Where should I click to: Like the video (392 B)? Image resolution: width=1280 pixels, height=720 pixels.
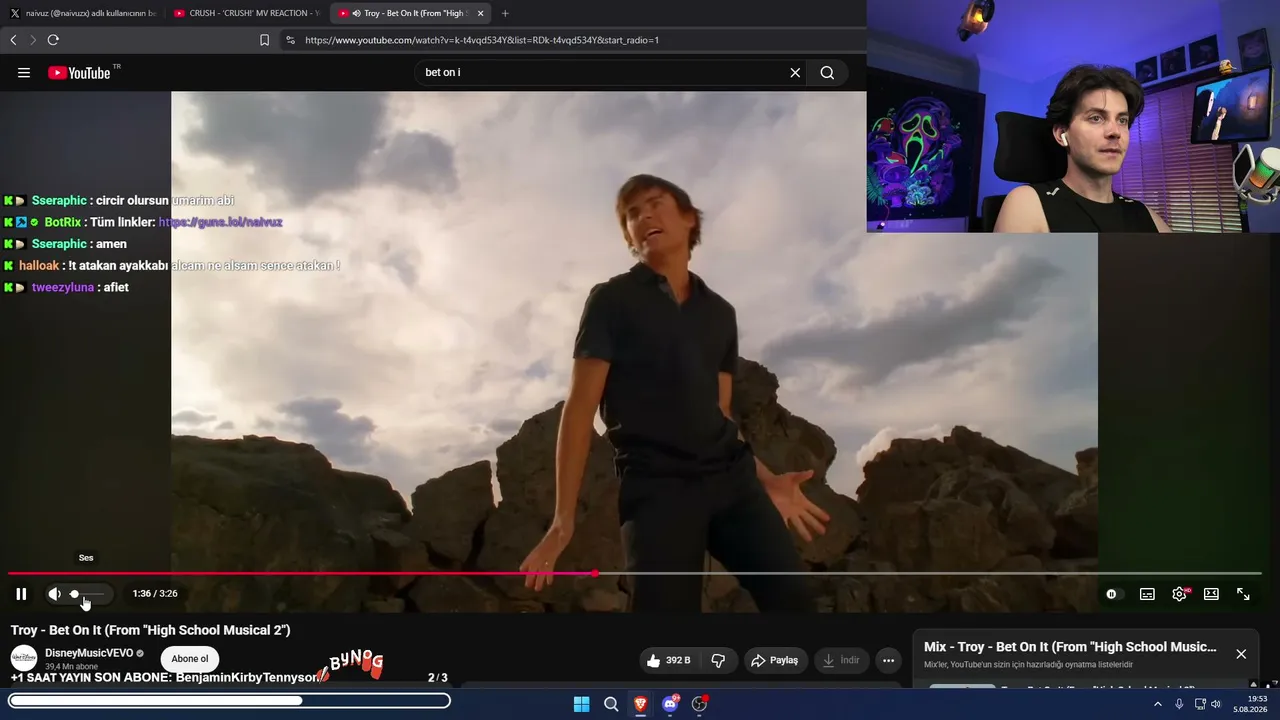click(x=669, y=660)
